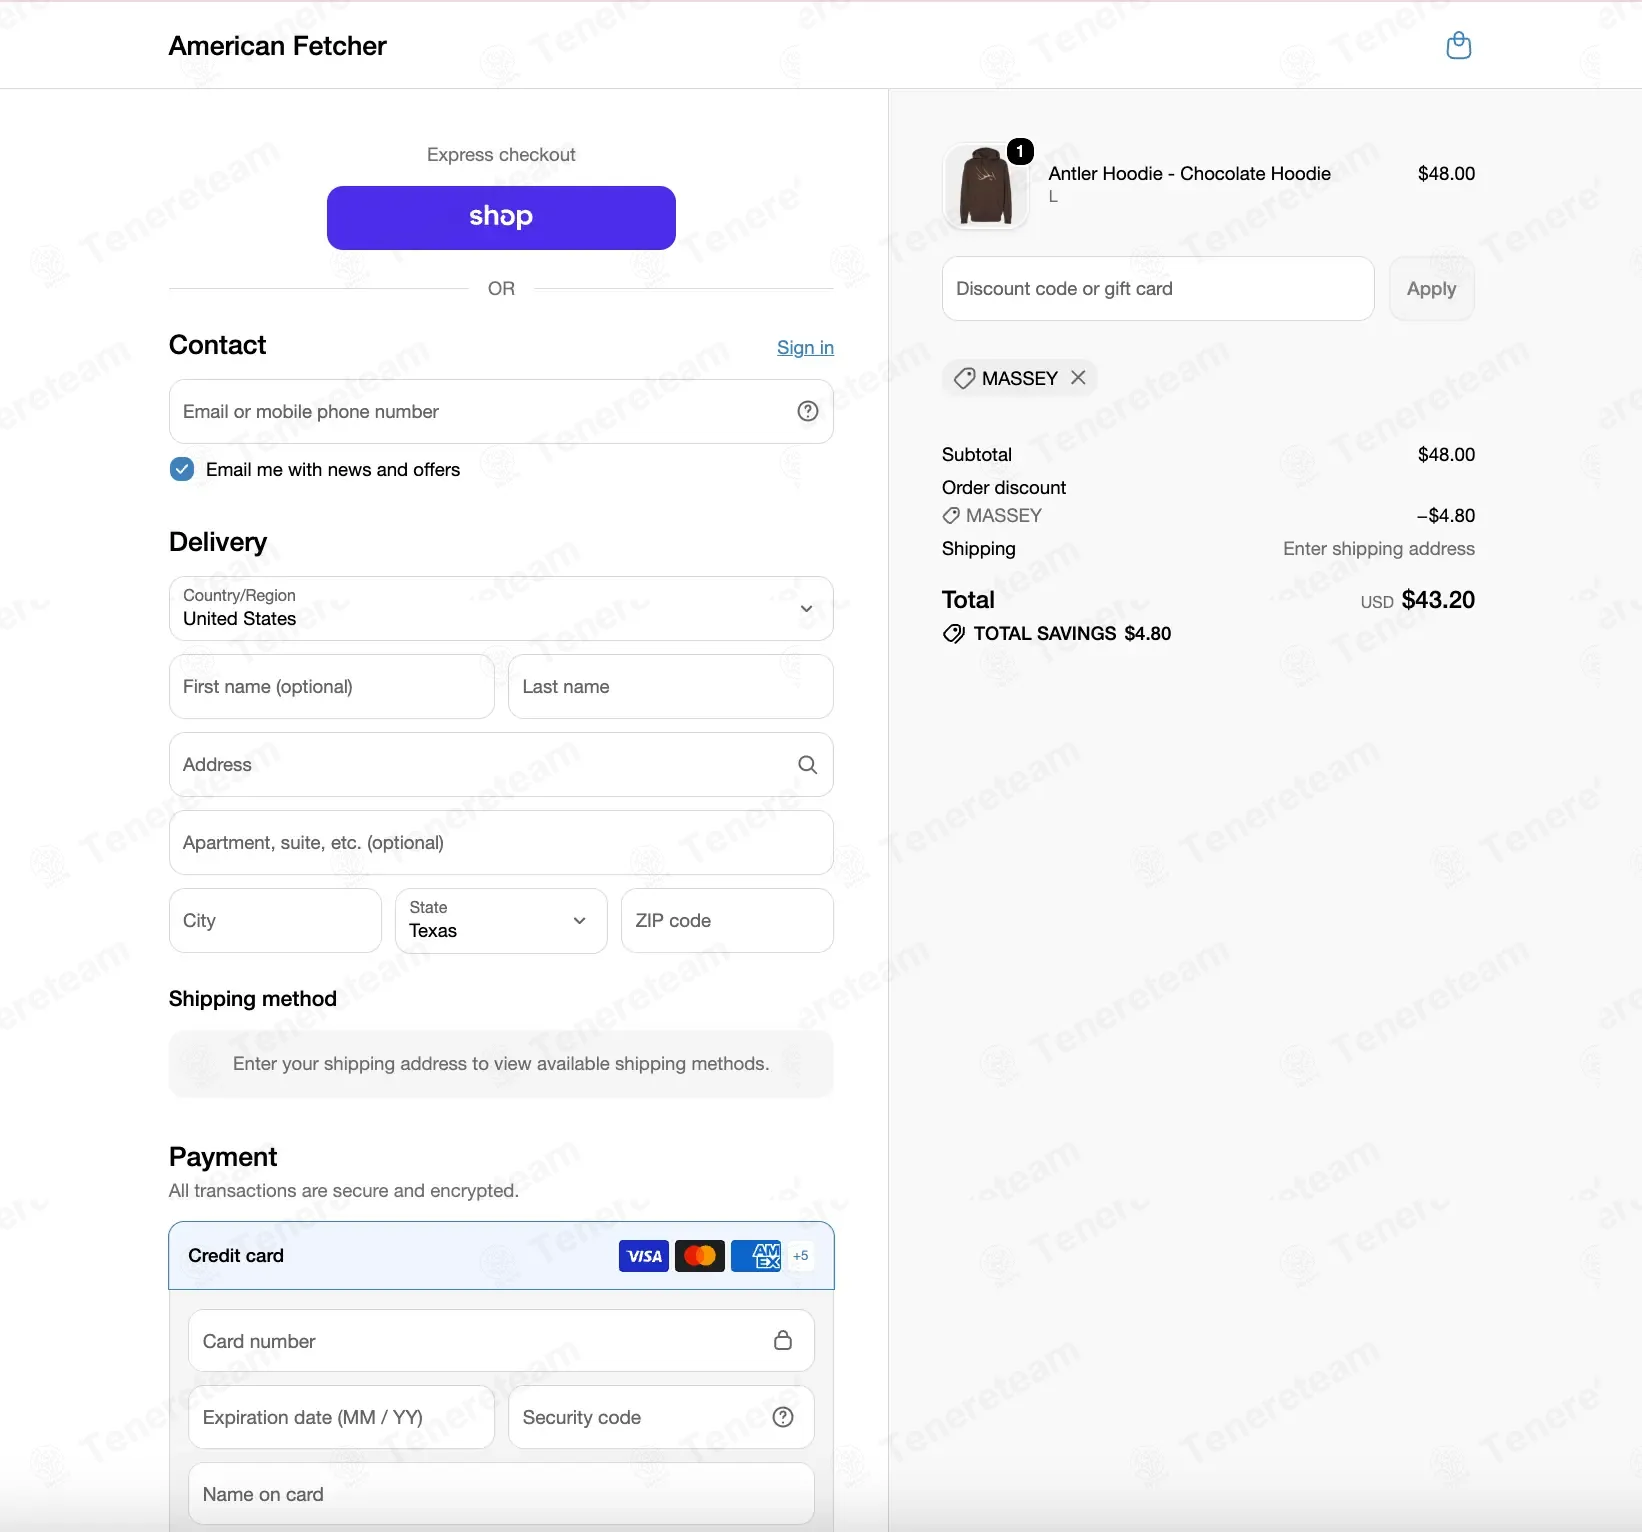Screen dimensions: 1642x1532
Task: Open the State dropdown showing Texas
Action: point(501,920)
